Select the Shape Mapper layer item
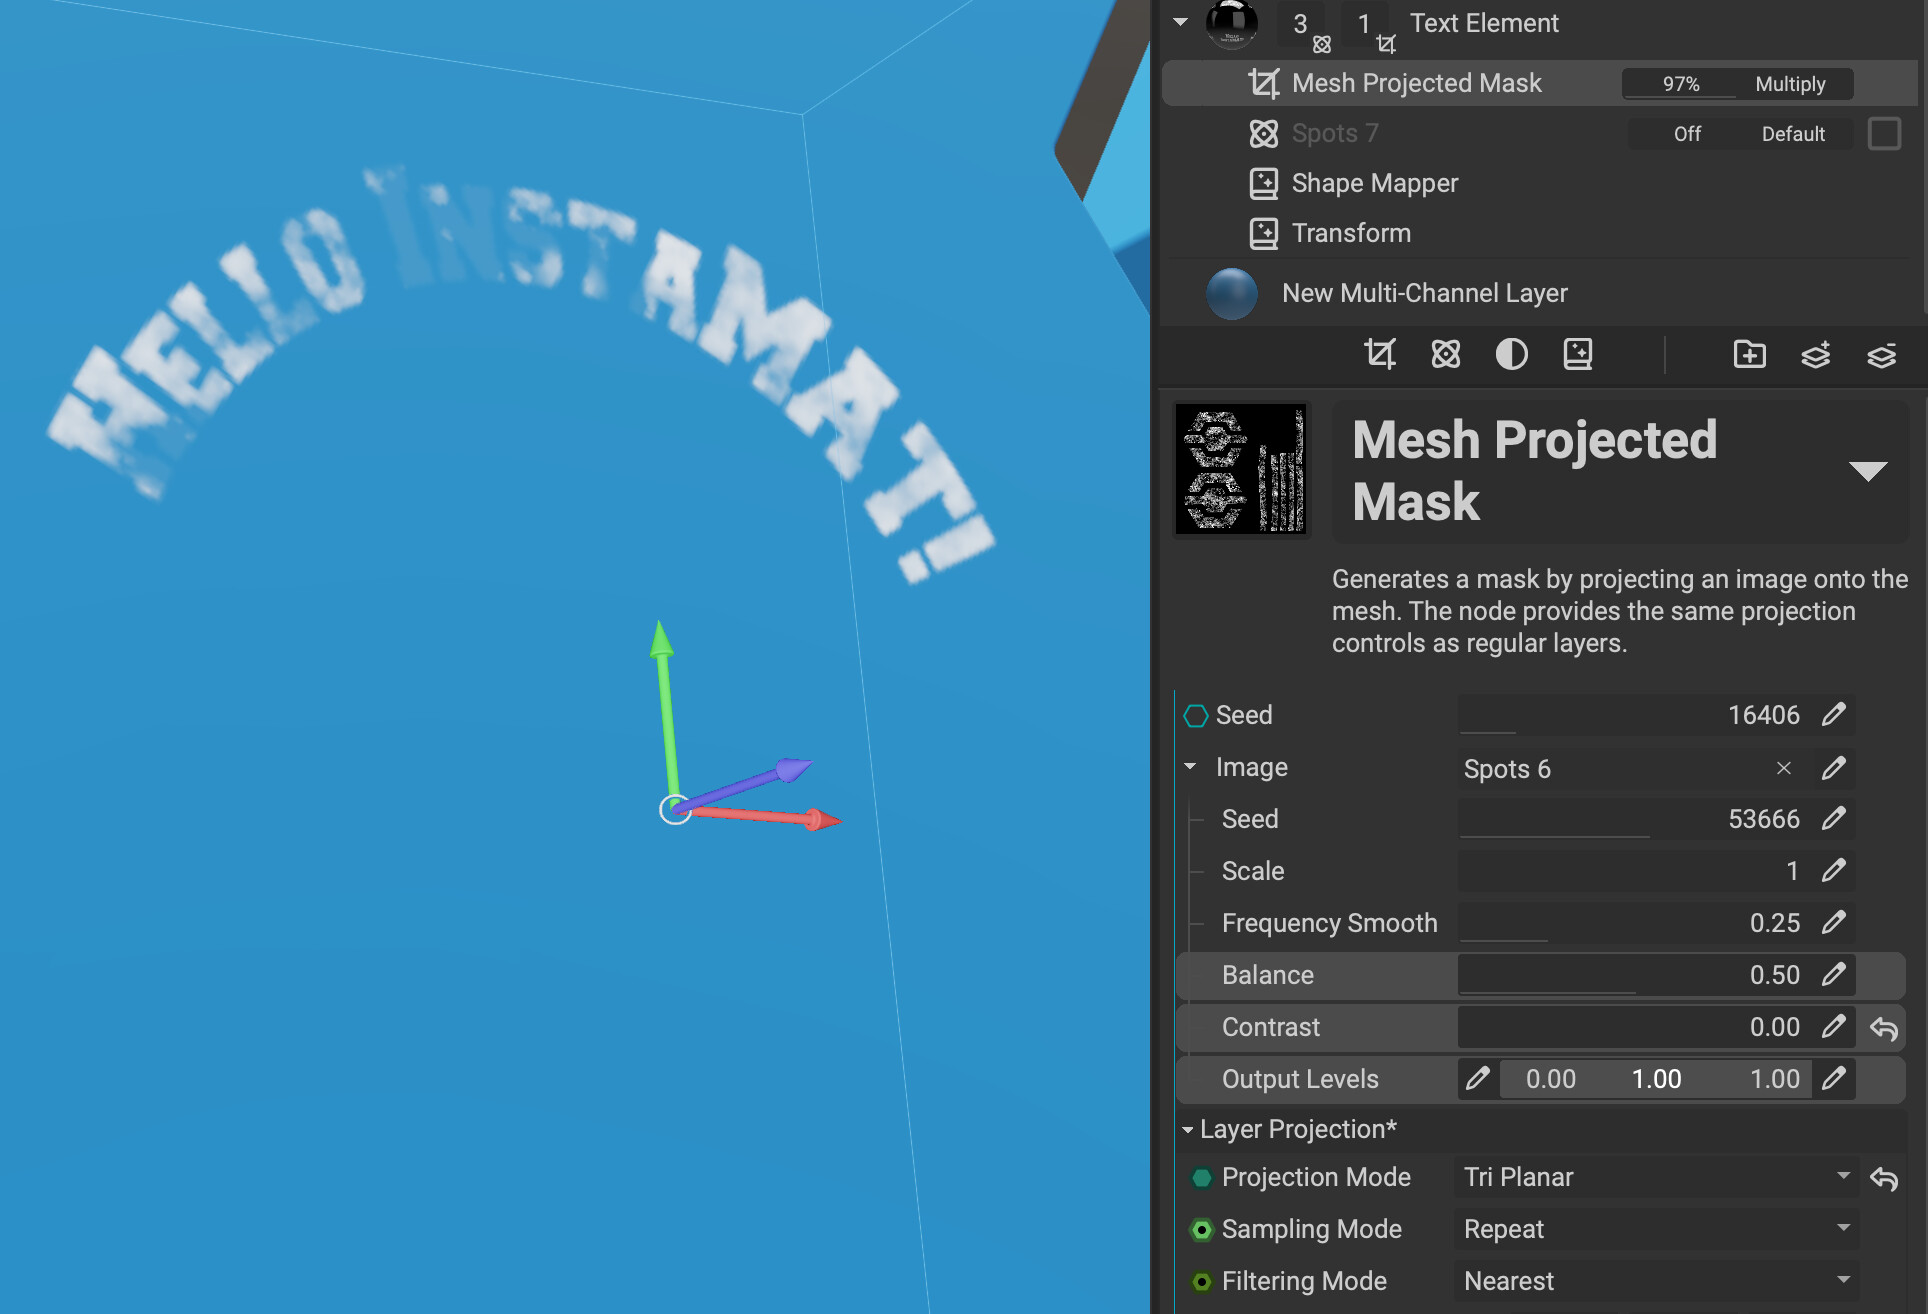 click(x=1374, y=183)
